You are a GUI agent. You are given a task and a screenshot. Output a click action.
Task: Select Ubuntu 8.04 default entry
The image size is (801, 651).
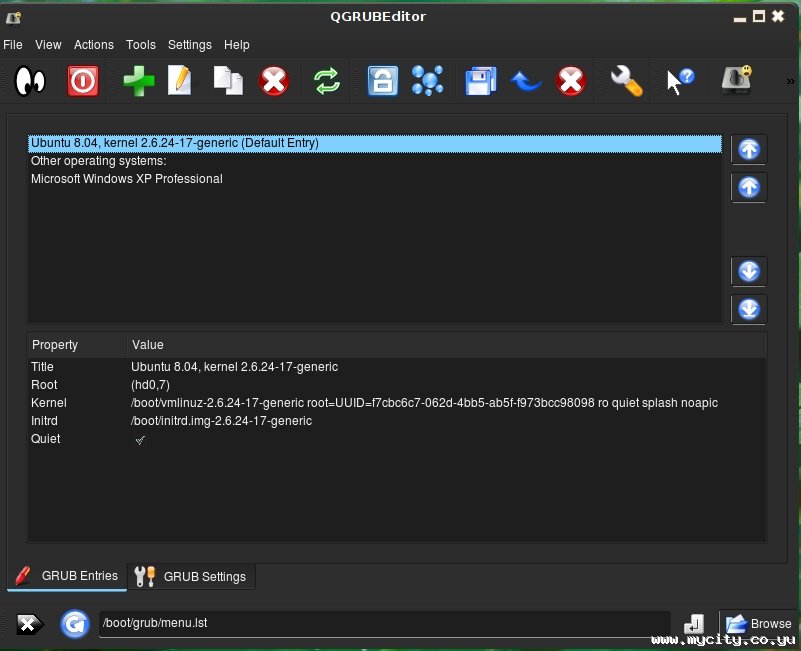pos(374,143)
